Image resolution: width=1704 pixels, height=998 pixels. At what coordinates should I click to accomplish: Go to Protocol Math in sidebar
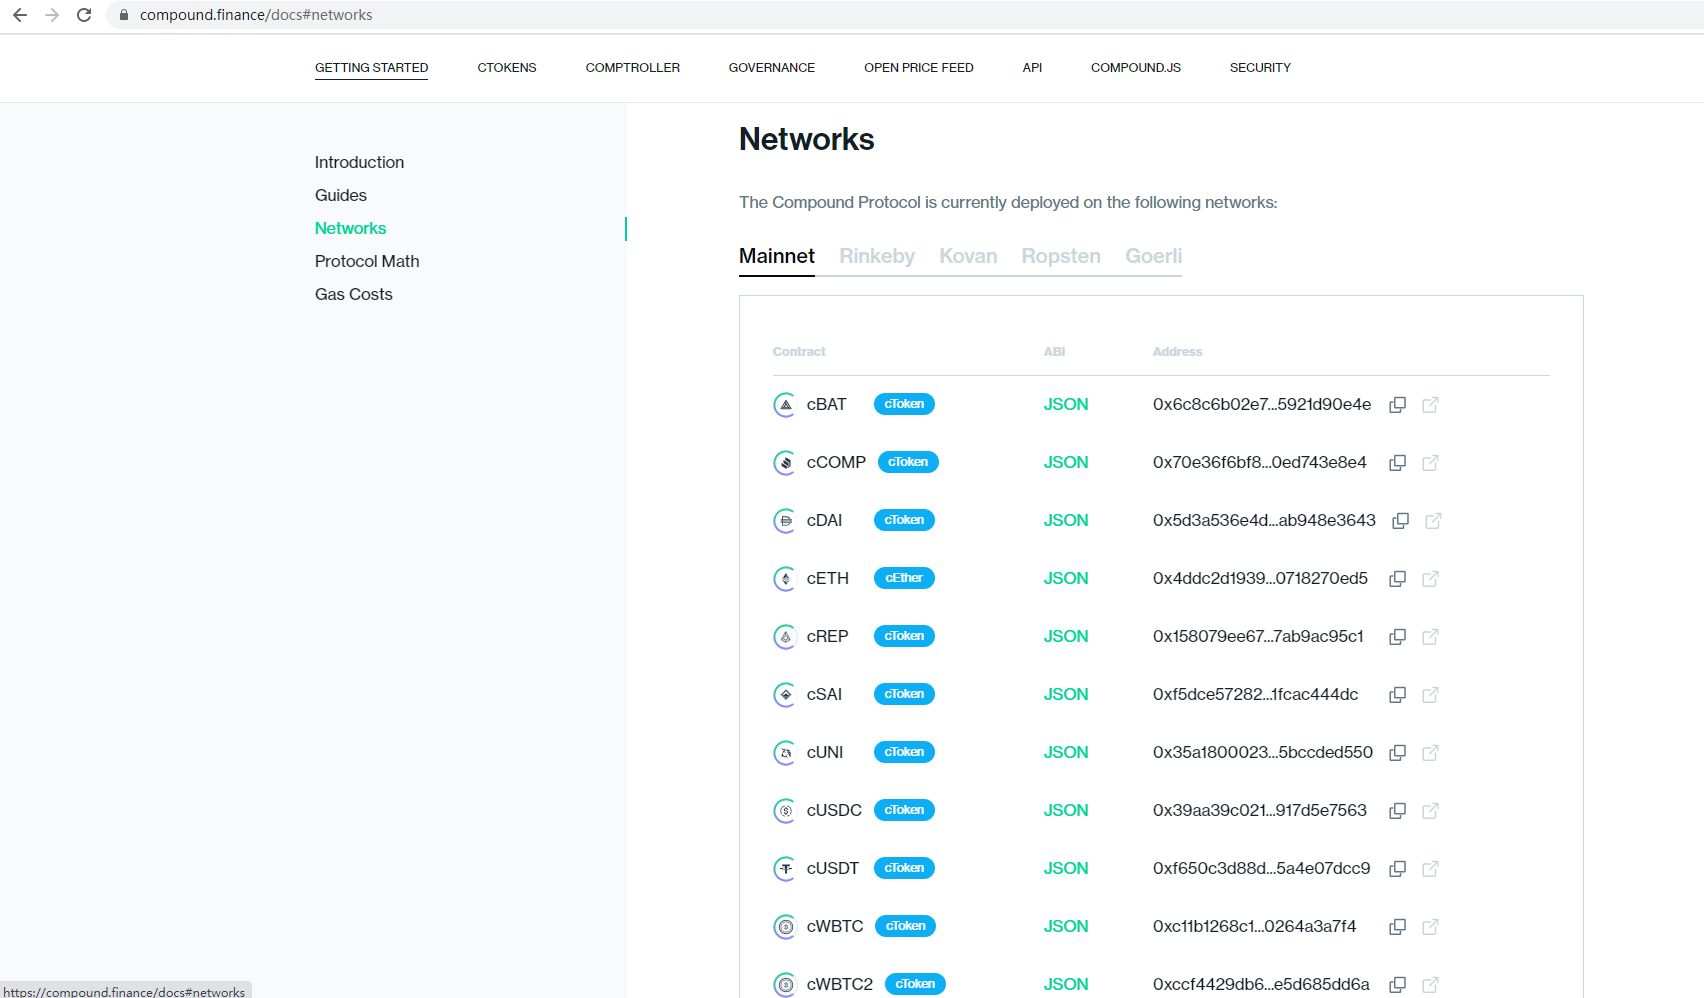[x=367, y=261]
